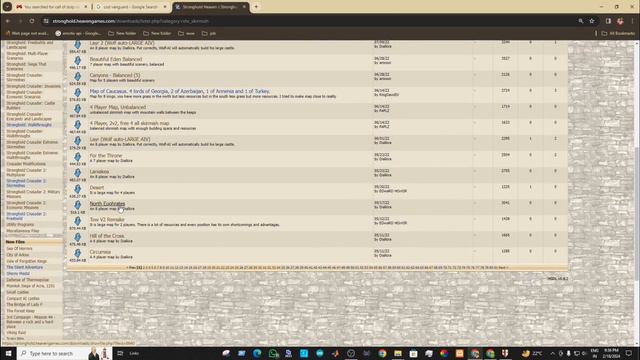Open Miscellaneous Files sidebar category
This screenshot has width=640, height=360.
point(22,231)
